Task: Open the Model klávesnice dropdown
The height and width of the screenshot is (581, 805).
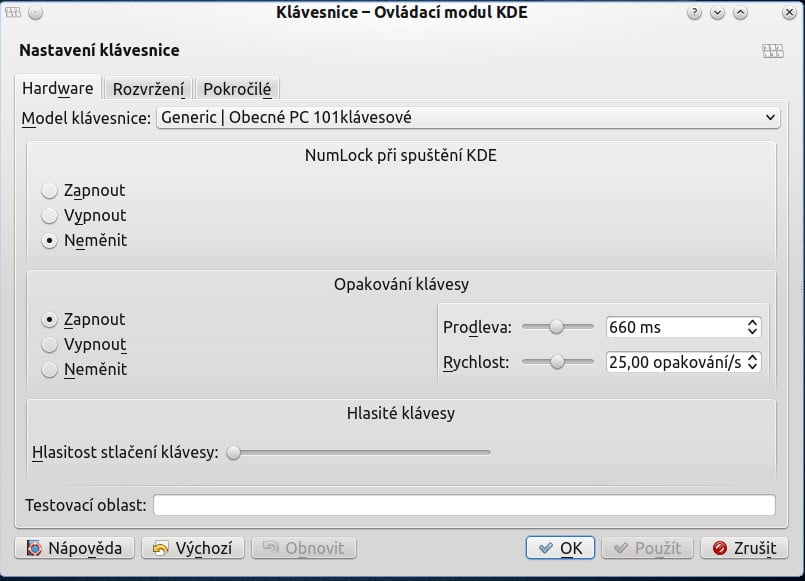Action: coord(468,118)
